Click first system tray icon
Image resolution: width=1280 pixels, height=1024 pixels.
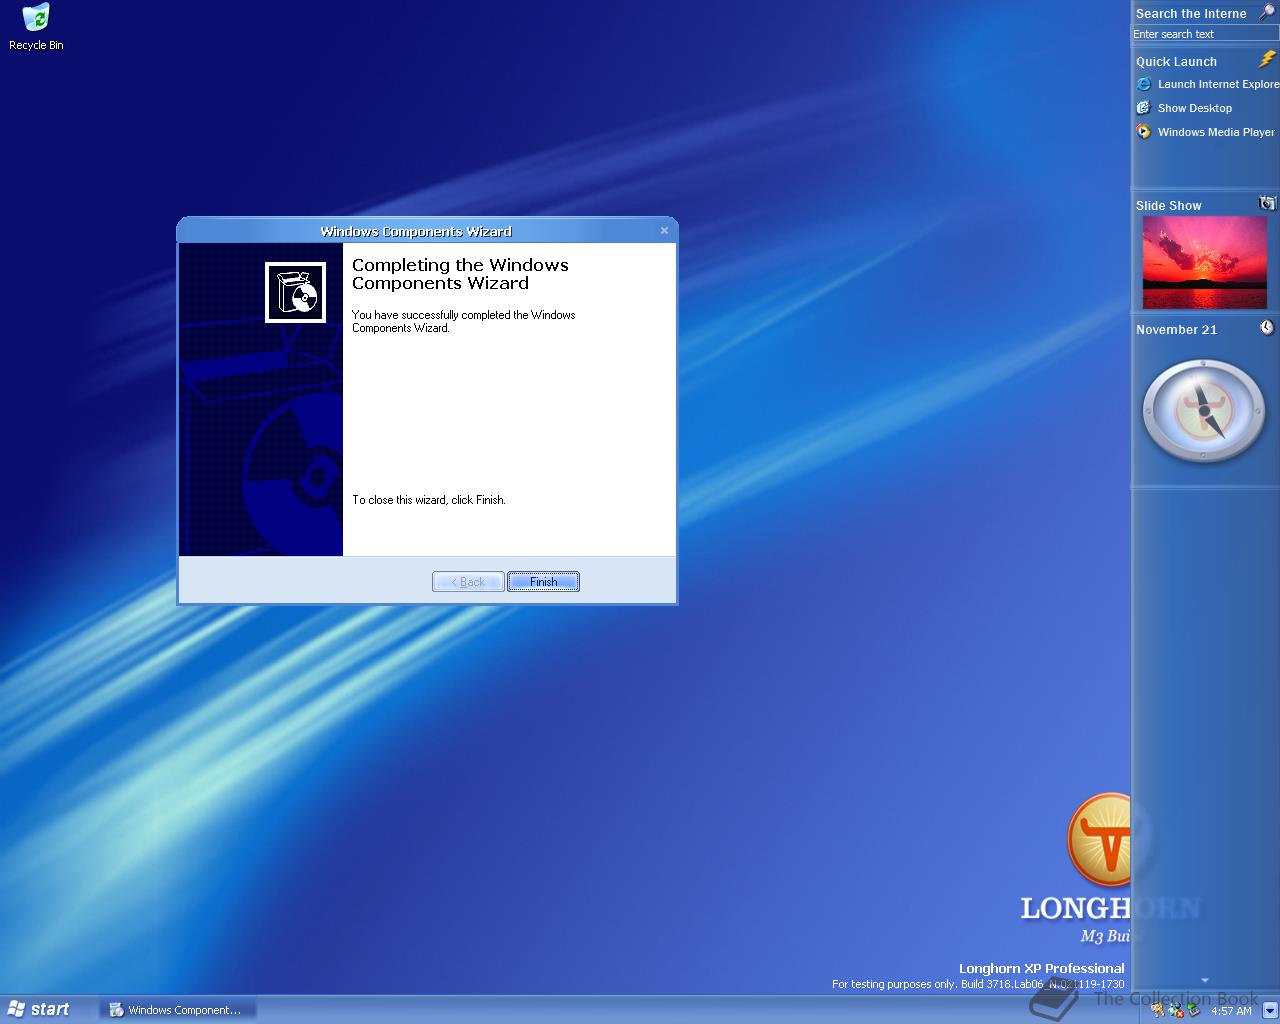(x=1158, y=1011)
